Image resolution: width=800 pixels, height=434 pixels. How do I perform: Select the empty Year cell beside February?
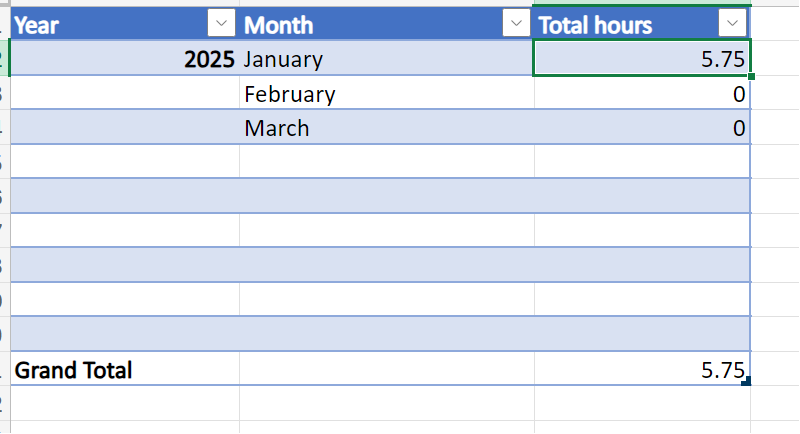125,94
